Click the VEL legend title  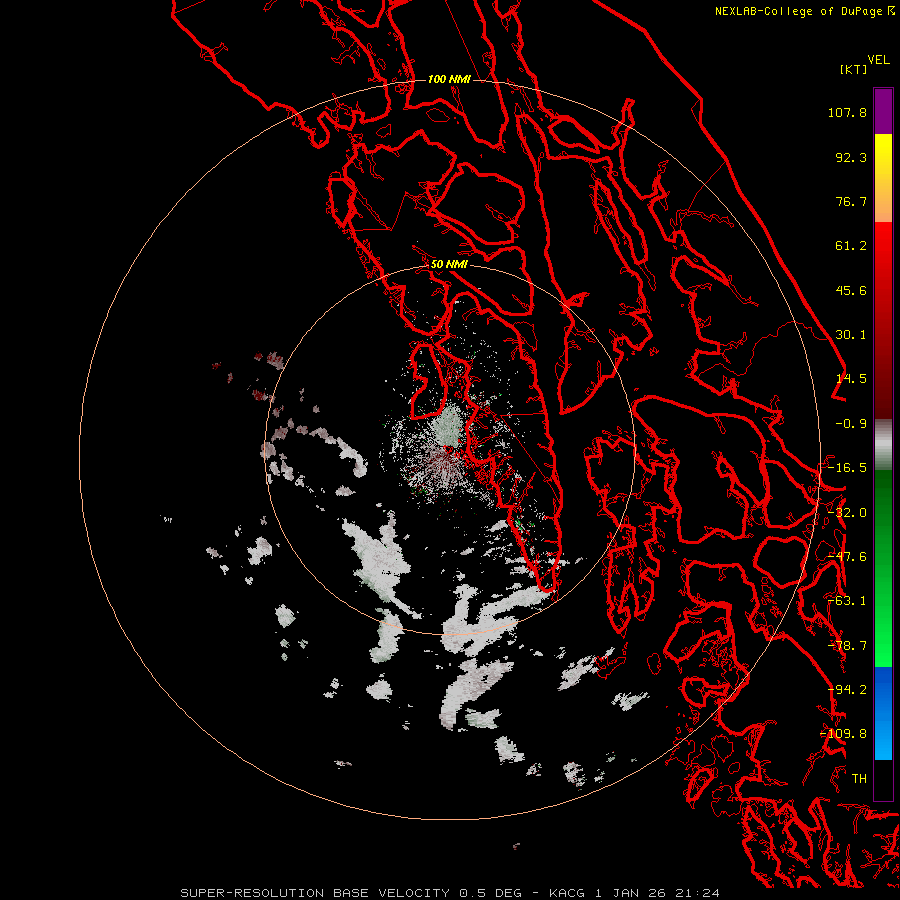(x=878, y=60)
